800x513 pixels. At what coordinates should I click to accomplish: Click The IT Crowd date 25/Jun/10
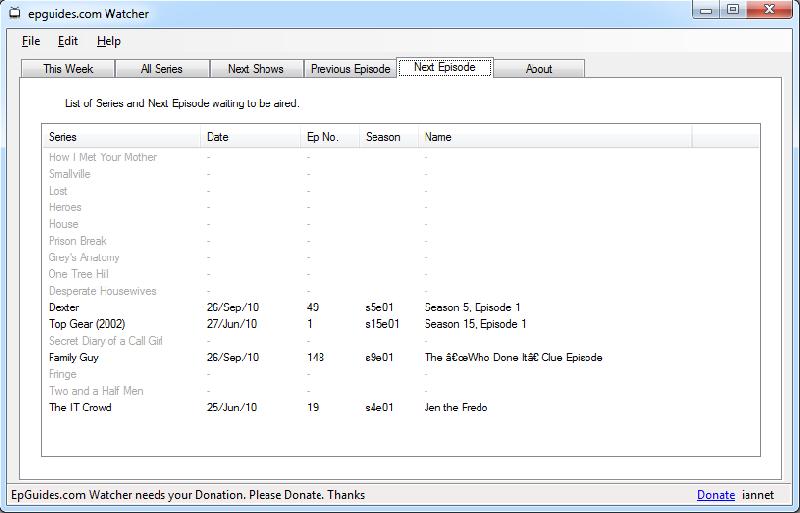click(x=232, y=407)
